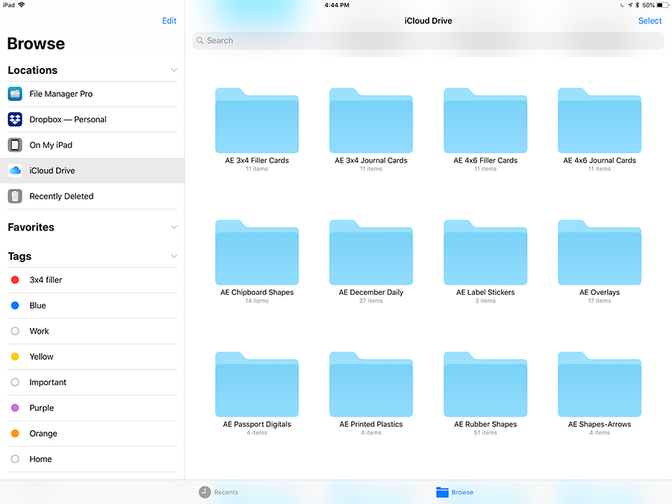Tap the '17 items' count under AE Overlays

coord(600,301)
